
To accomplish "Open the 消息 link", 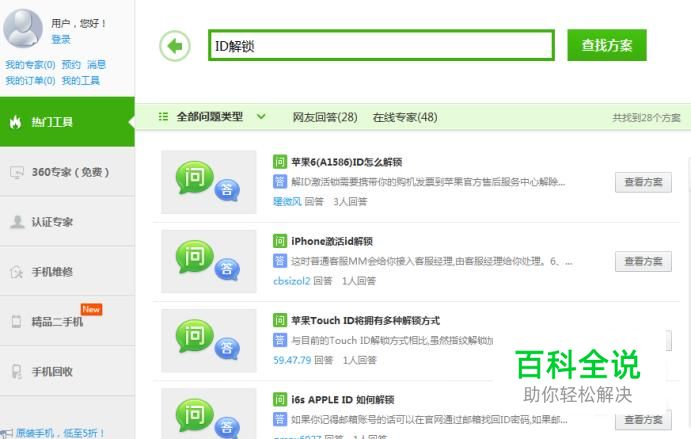I will tap(97, 65).
